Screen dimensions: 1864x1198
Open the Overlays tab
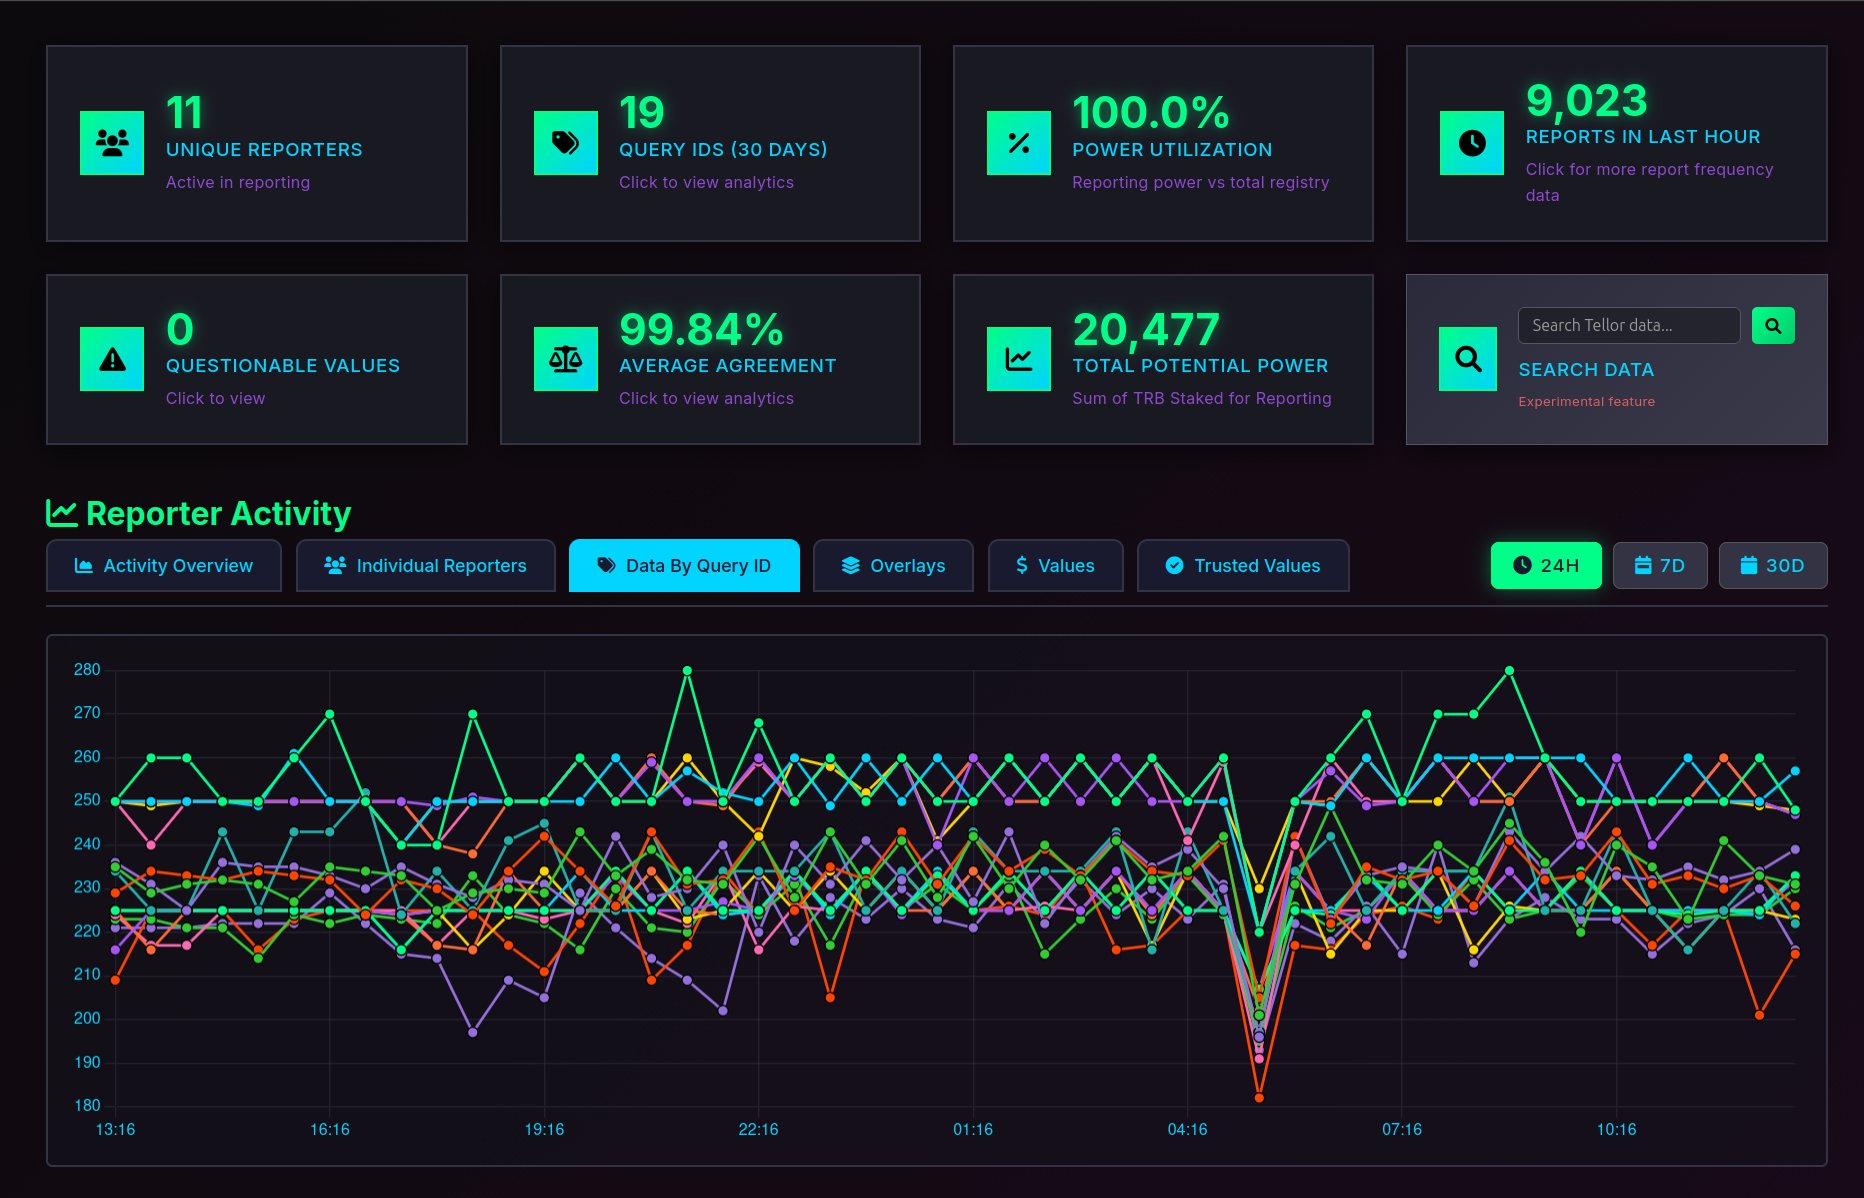click(x=894, y=566)
